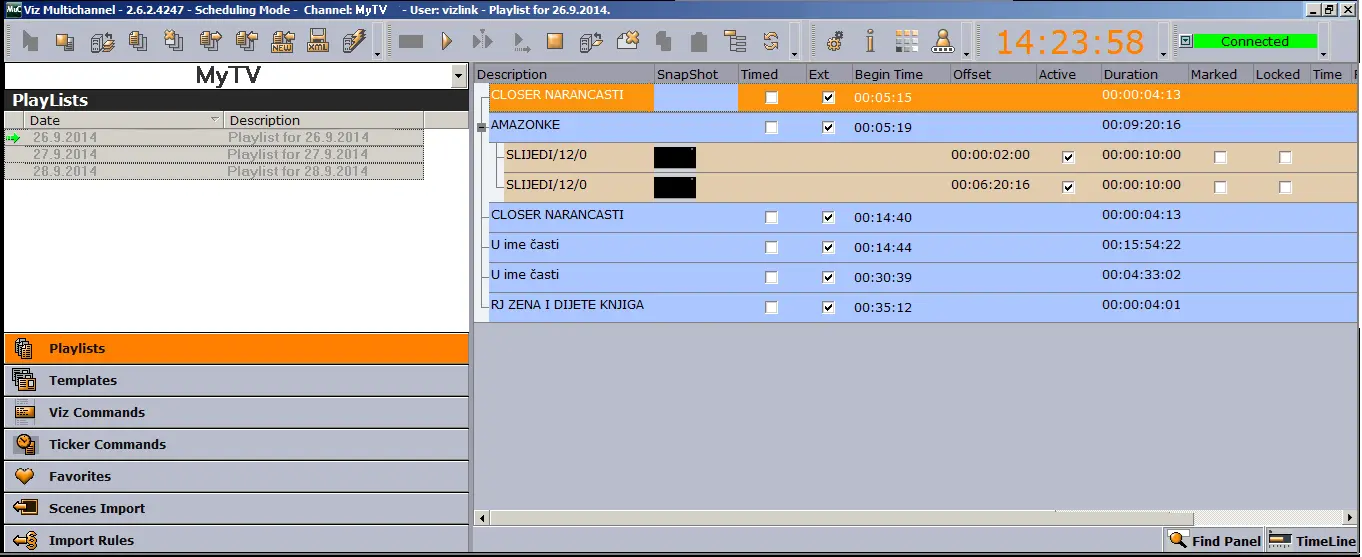Click the refresh arrows icon in toolbar
Viewport: 1362px width, 557px height.
[x=771, y=41]
